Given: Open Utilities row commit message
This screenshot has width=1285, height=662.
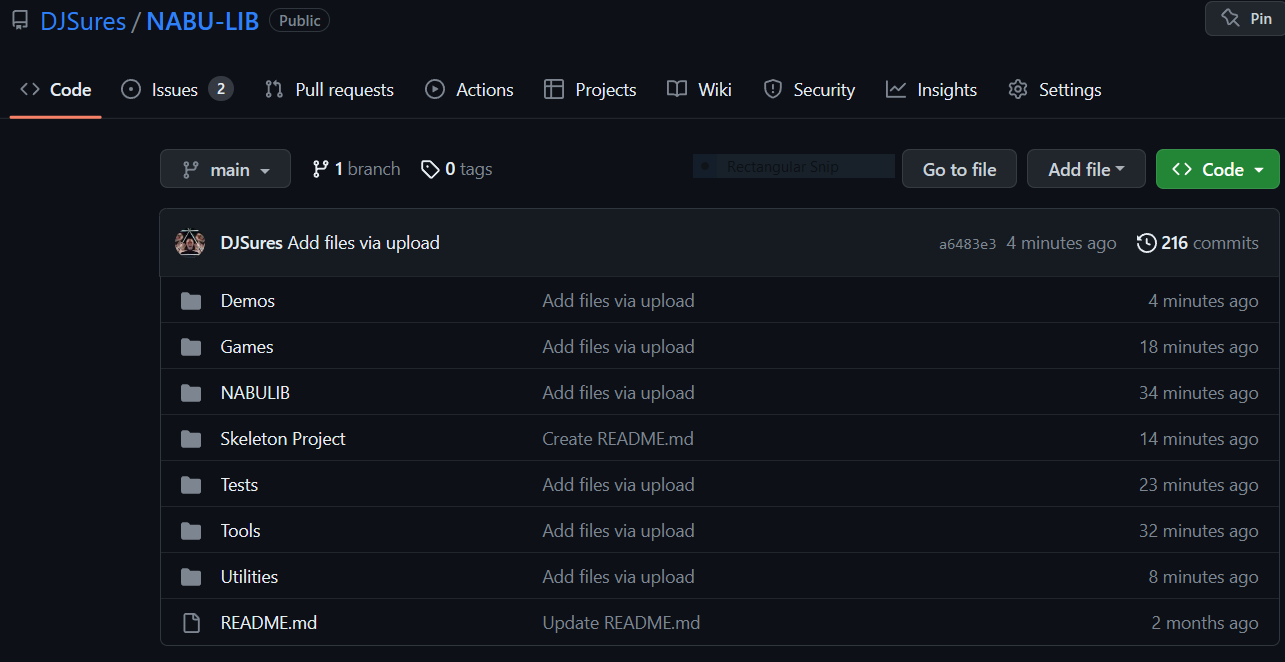Looking at the screenshot, I should click(x=618, y=577).
